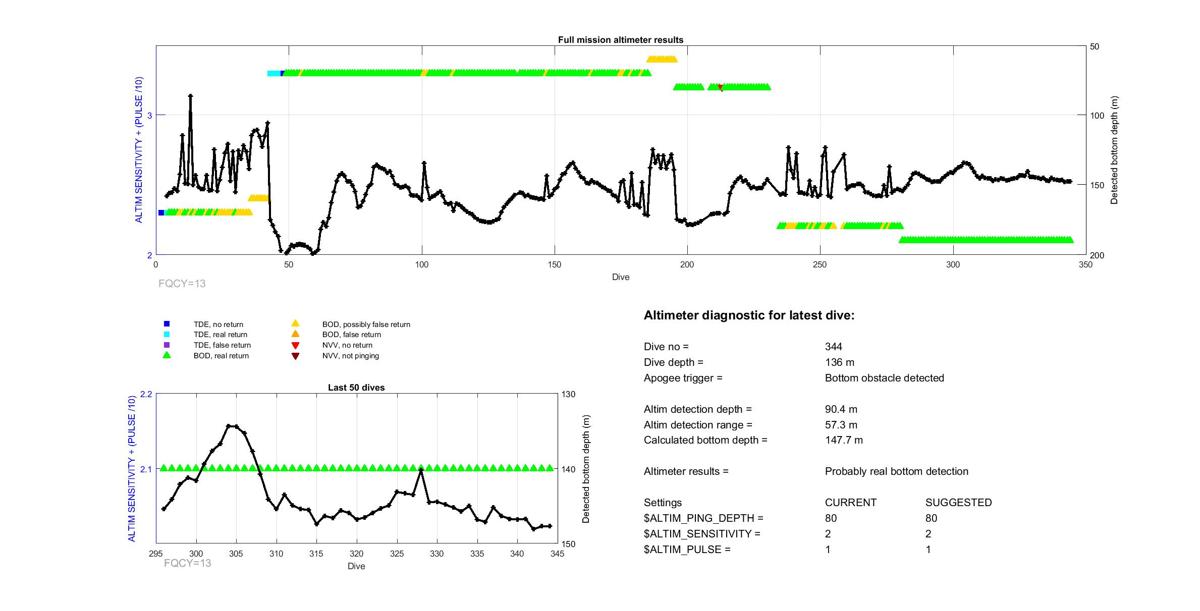Click the purple TDE false return legend square
The width and height of the screenshot is (1200, 611).
(168, 345)
